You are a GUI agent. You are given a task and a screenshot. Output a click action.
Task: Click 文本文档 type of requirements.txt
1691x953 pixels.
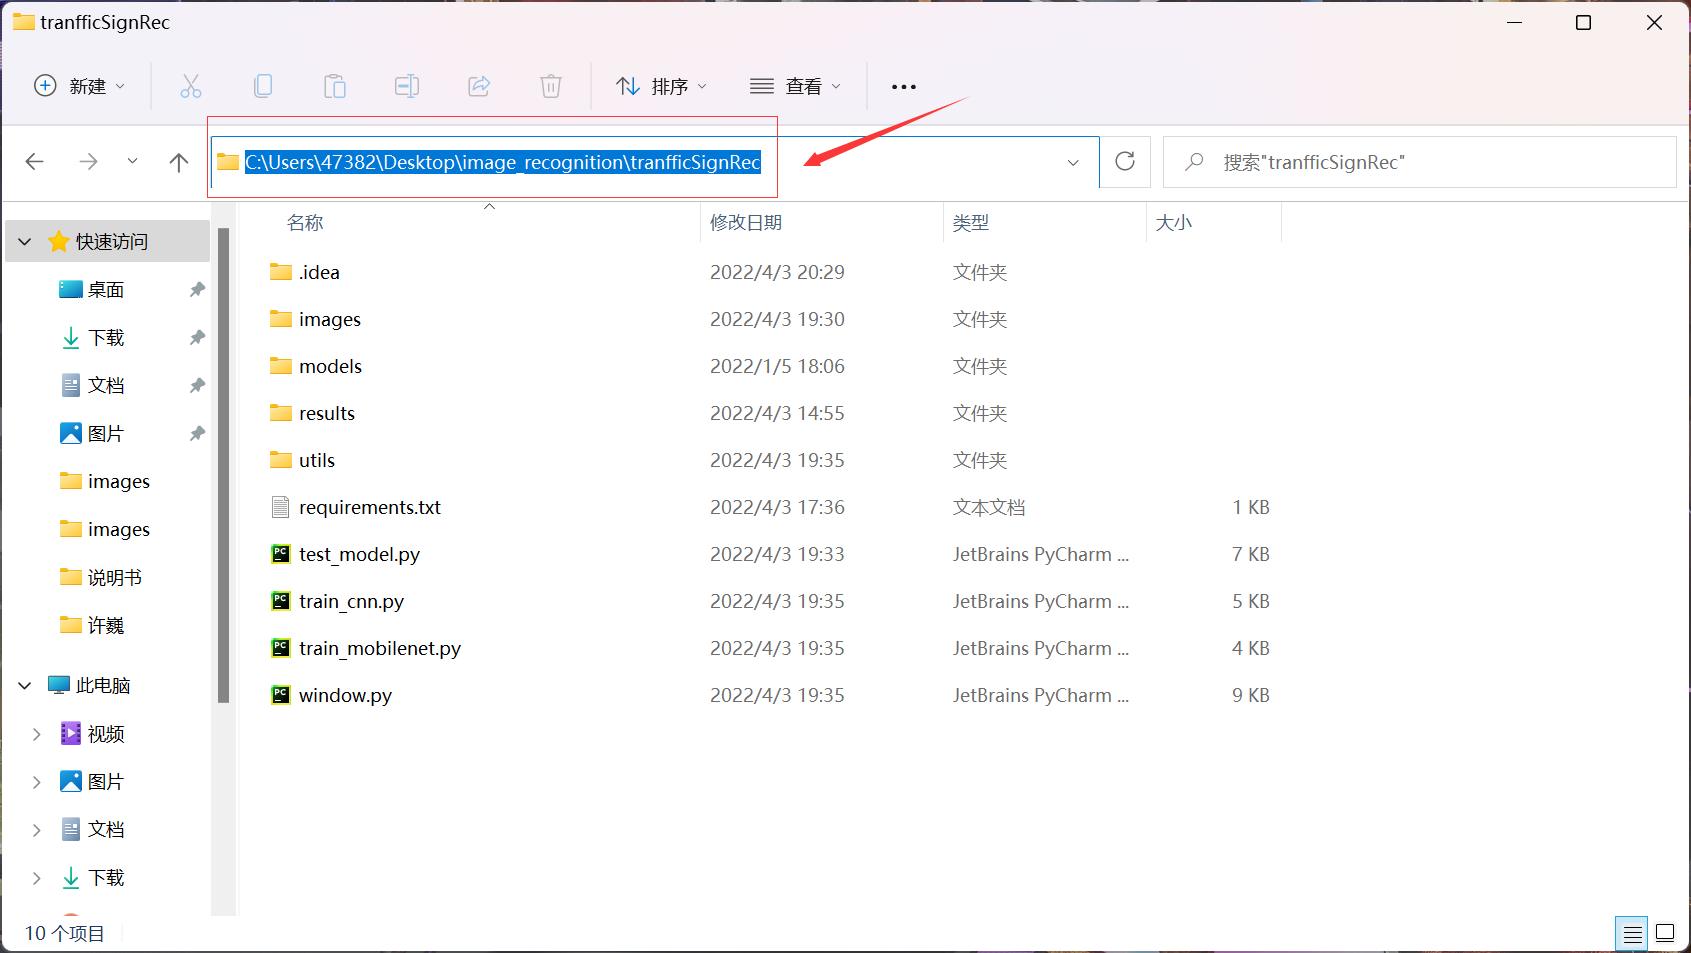click(x=989, y=507)
